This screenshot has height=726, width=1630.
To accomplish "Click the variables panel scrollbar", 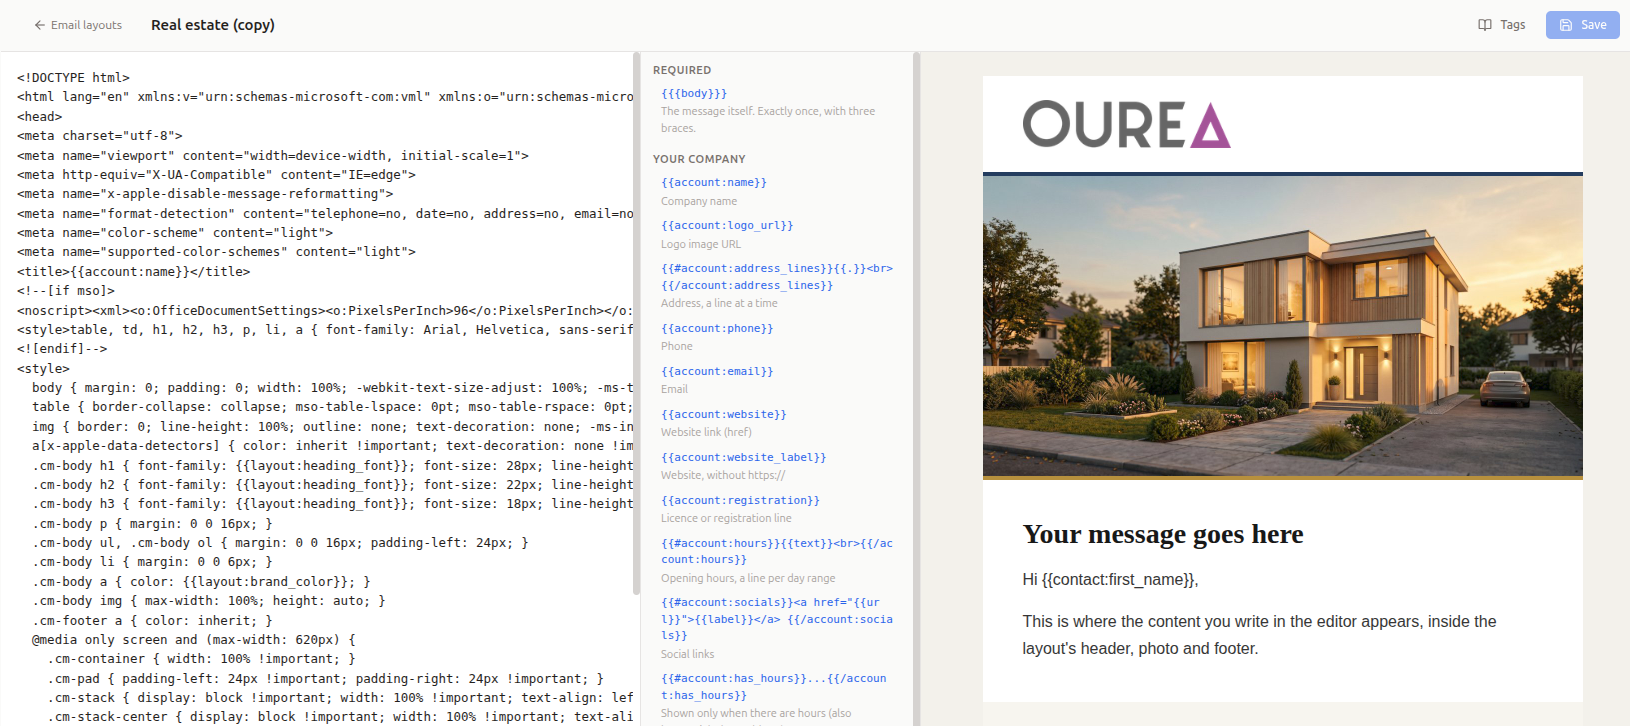I will point(916,389).
